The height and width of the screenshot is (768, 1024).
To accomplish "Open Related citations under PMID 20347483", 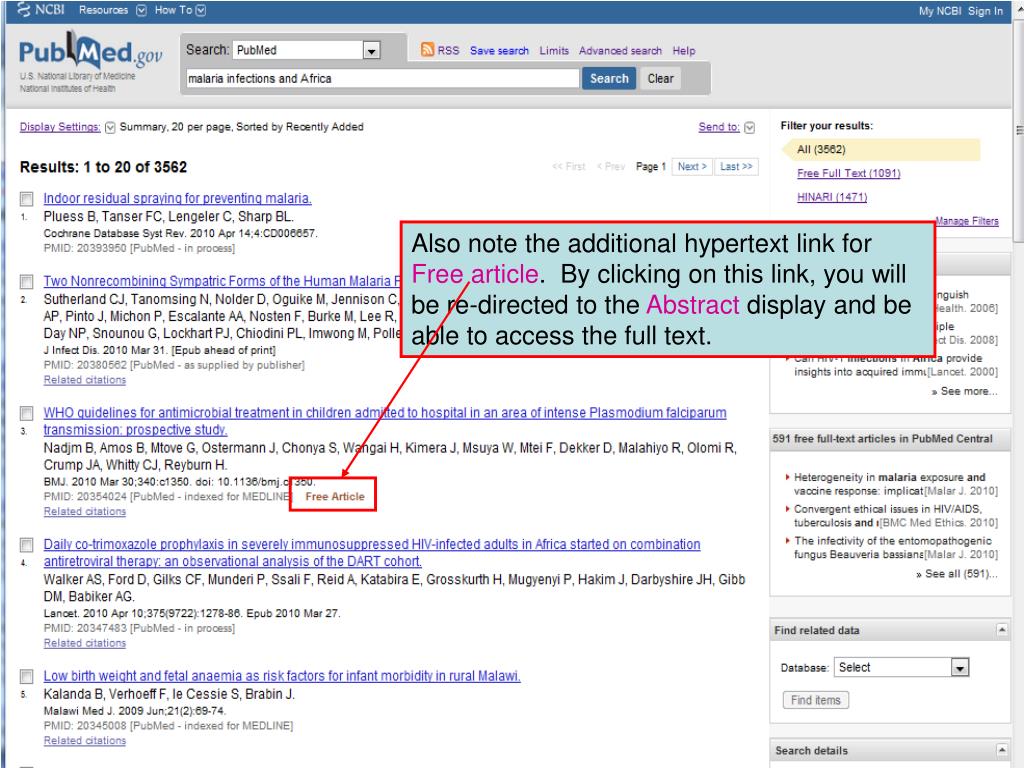I will coord(85,643).
